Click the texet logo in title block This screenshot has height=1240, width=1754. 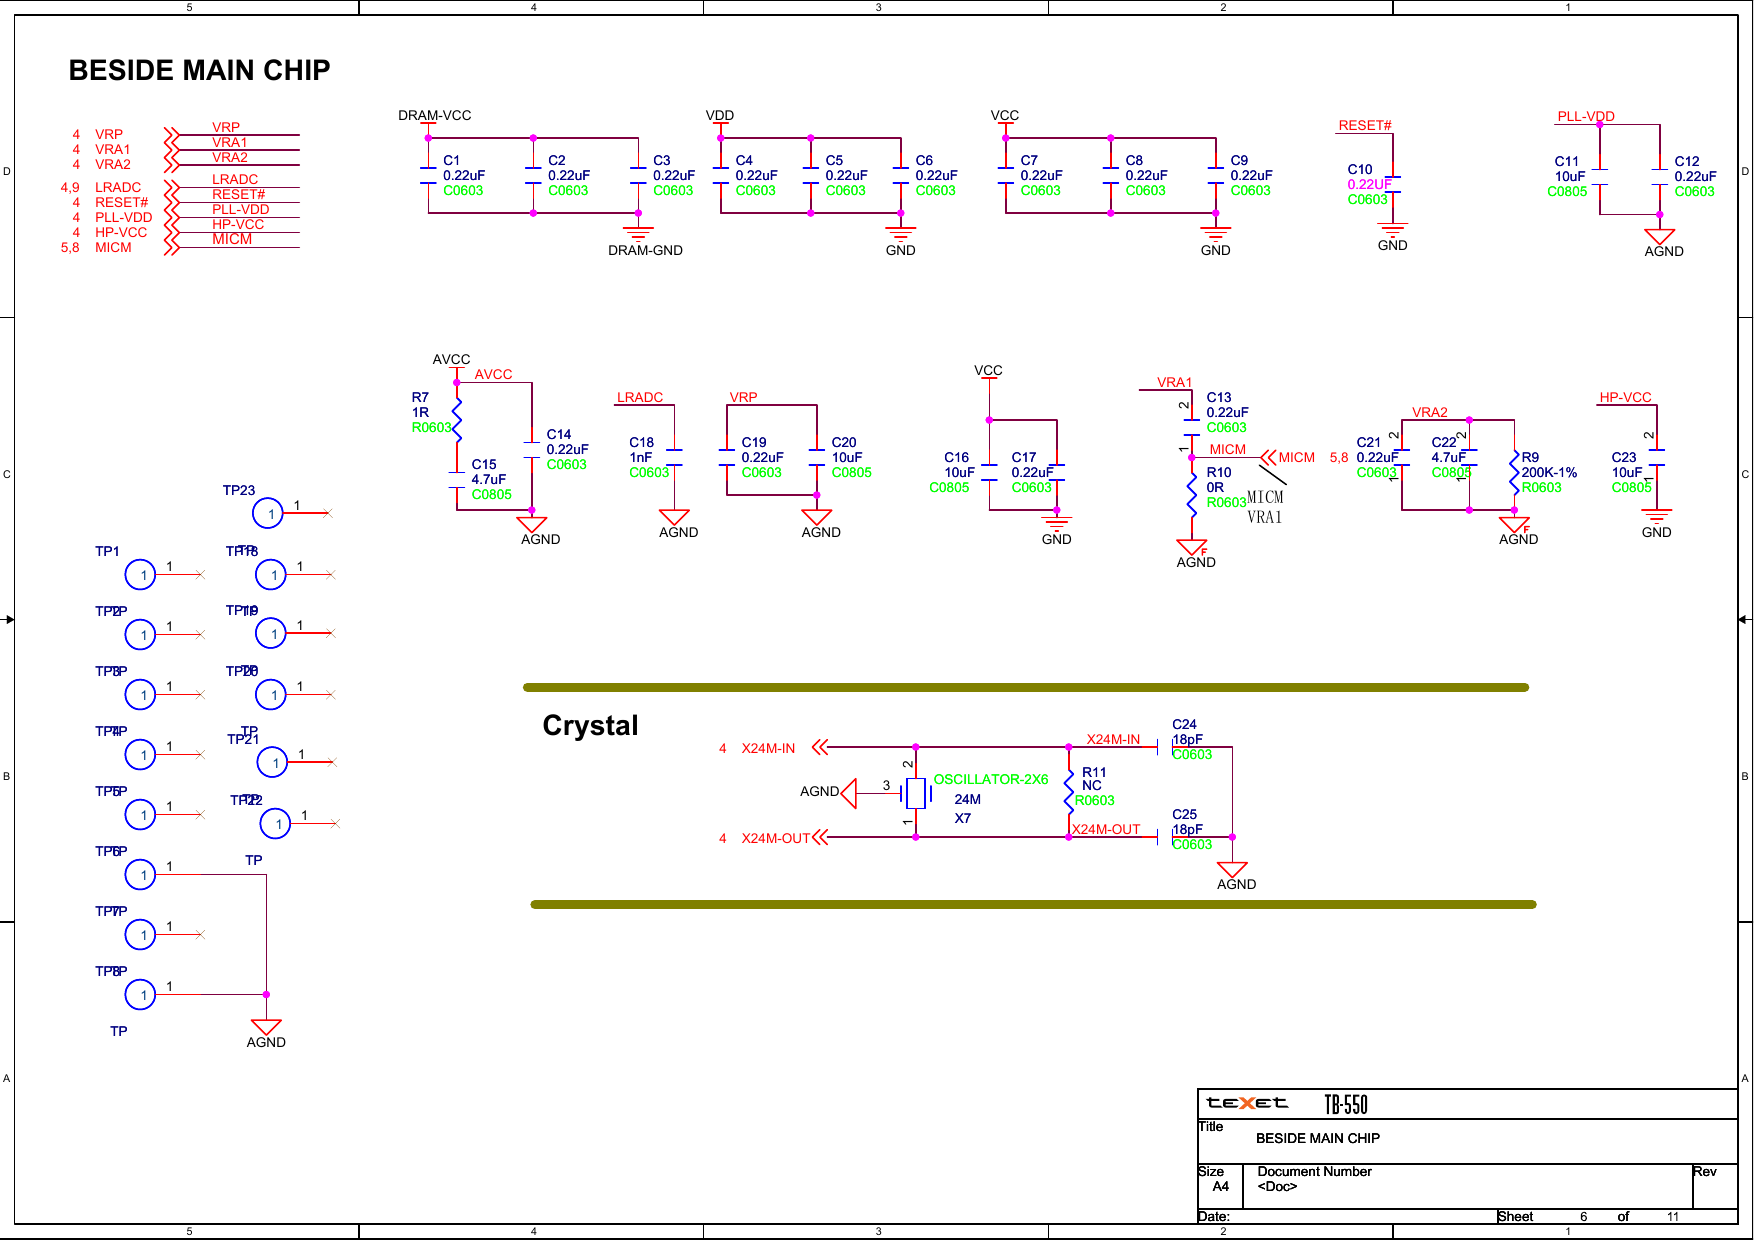1245,1102
